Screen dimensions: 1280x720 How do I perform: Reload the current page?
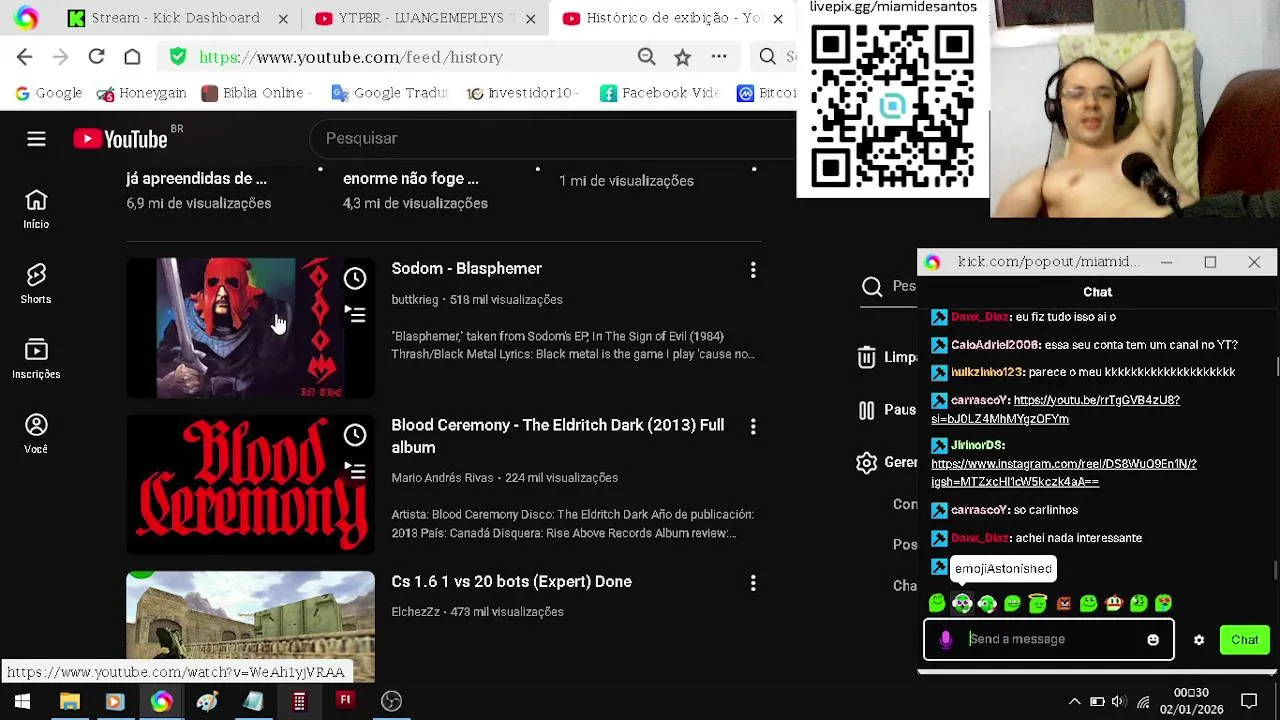96,57
